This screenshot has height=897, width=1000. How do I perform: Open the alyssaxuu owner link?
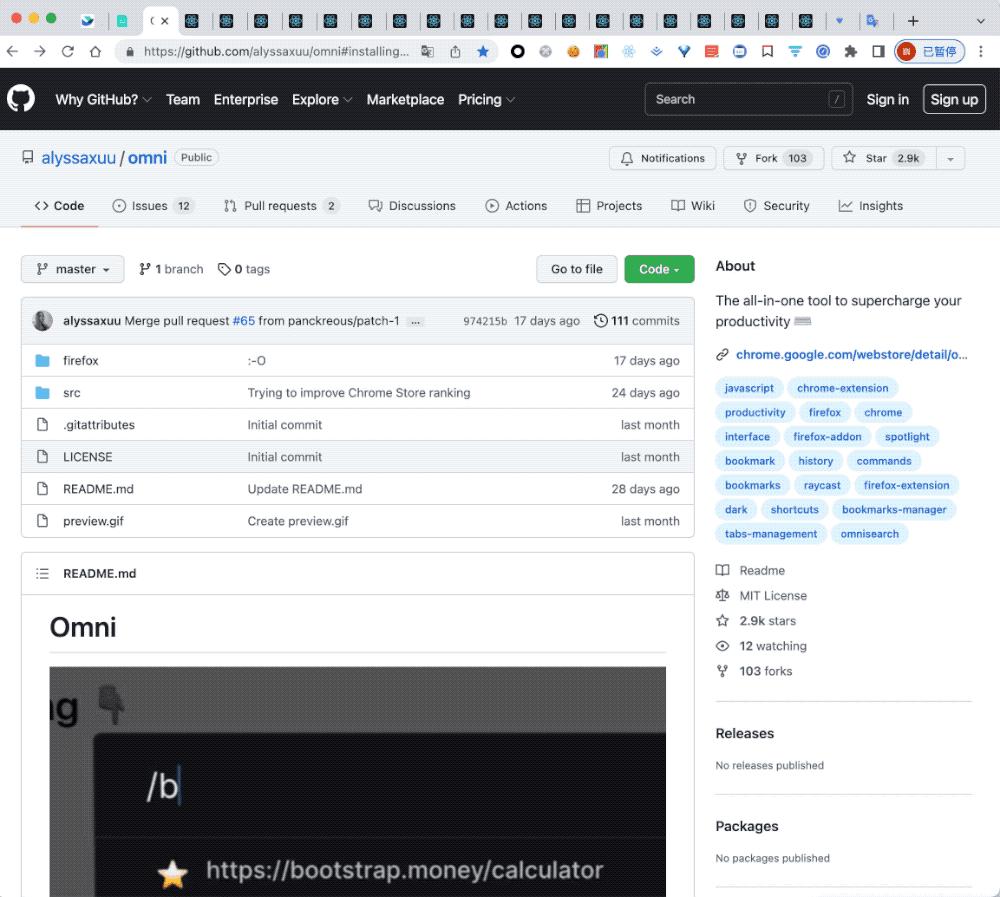tap(78, 158)
